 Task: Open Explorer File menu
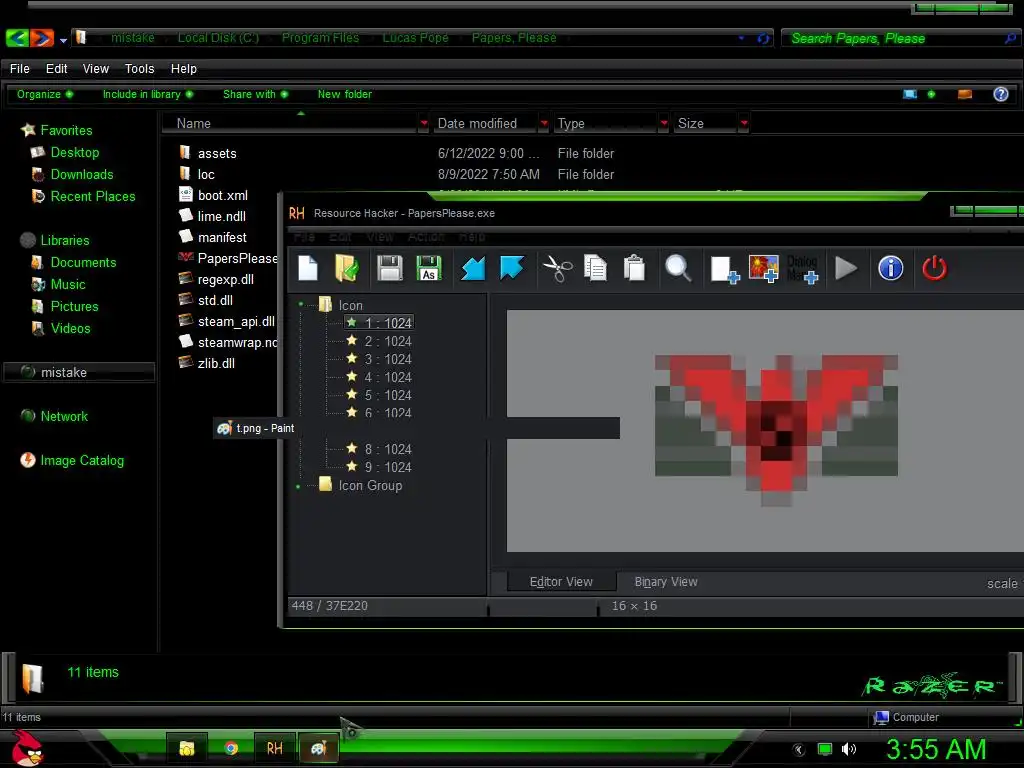click(20, 69)
